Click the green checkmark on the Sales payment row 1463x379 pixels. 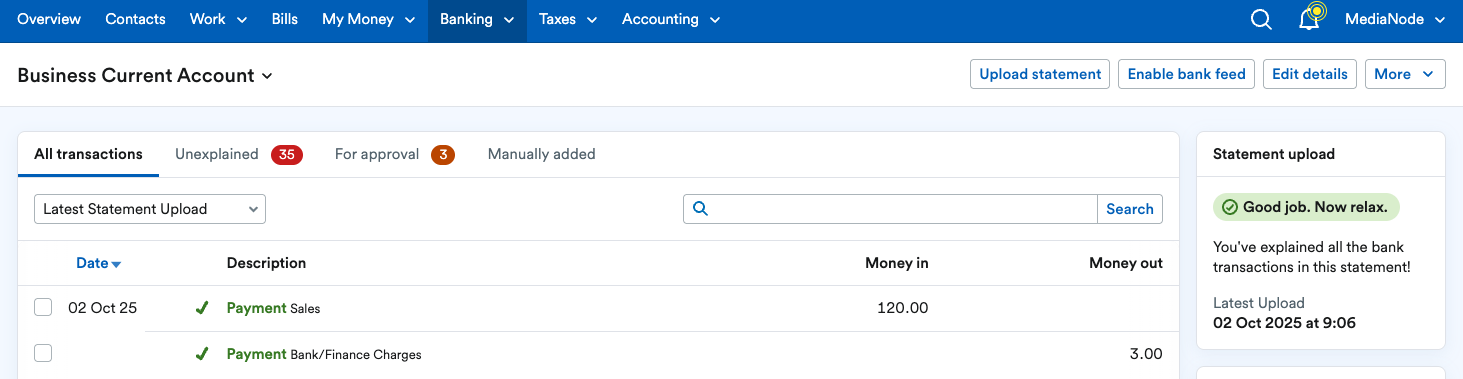[x=202, y=308]
